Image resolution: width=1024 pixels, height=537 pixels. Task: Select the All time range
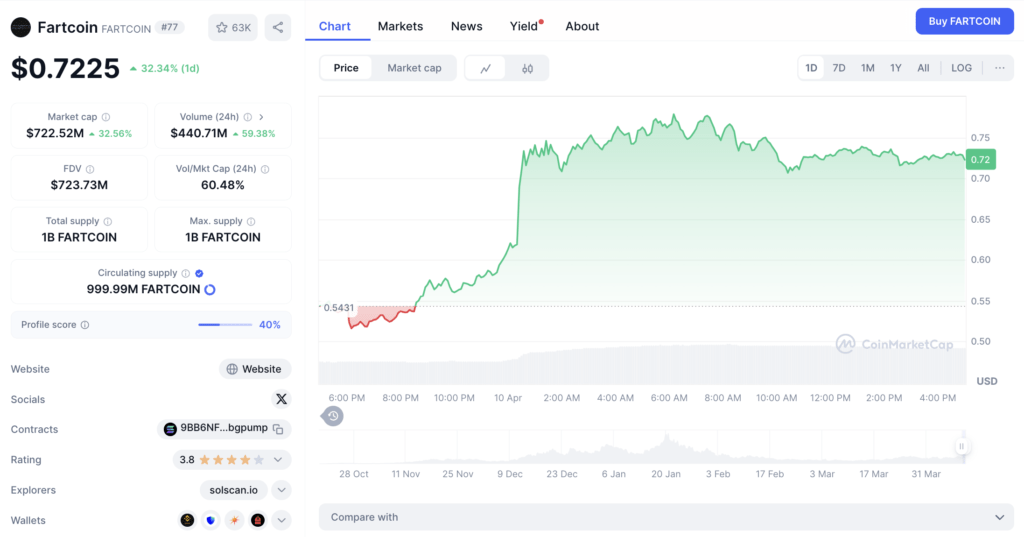[923, 68]
